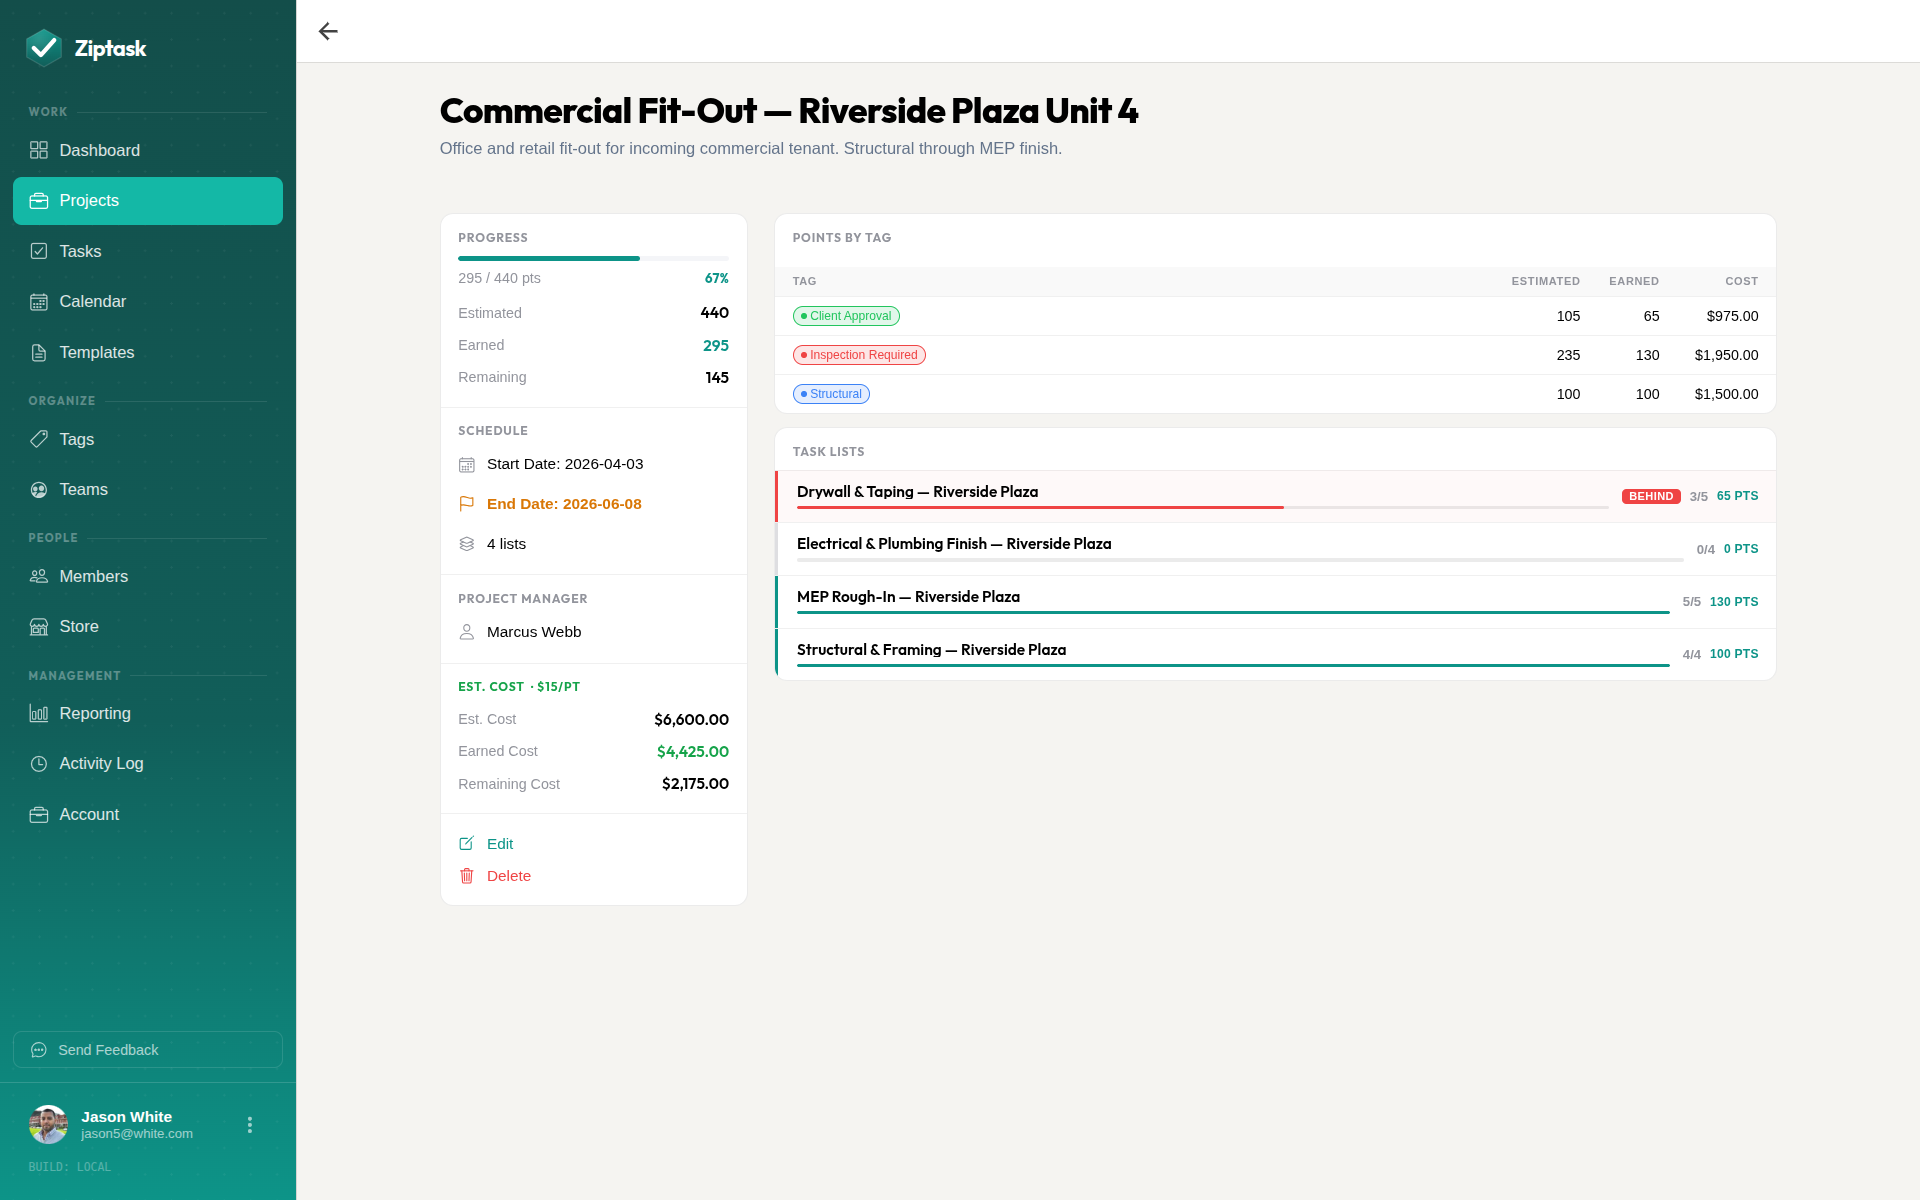Click the Store shop icon
Image resolution: width=1920 pixels, height=1200 pixels.
(x=39, y=627)
